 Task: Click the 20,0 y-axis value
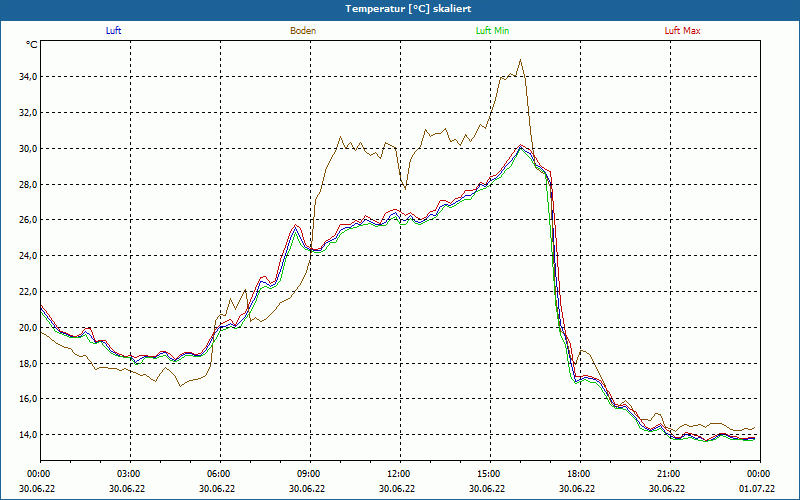pyautogui.click(x=28, y=328)
